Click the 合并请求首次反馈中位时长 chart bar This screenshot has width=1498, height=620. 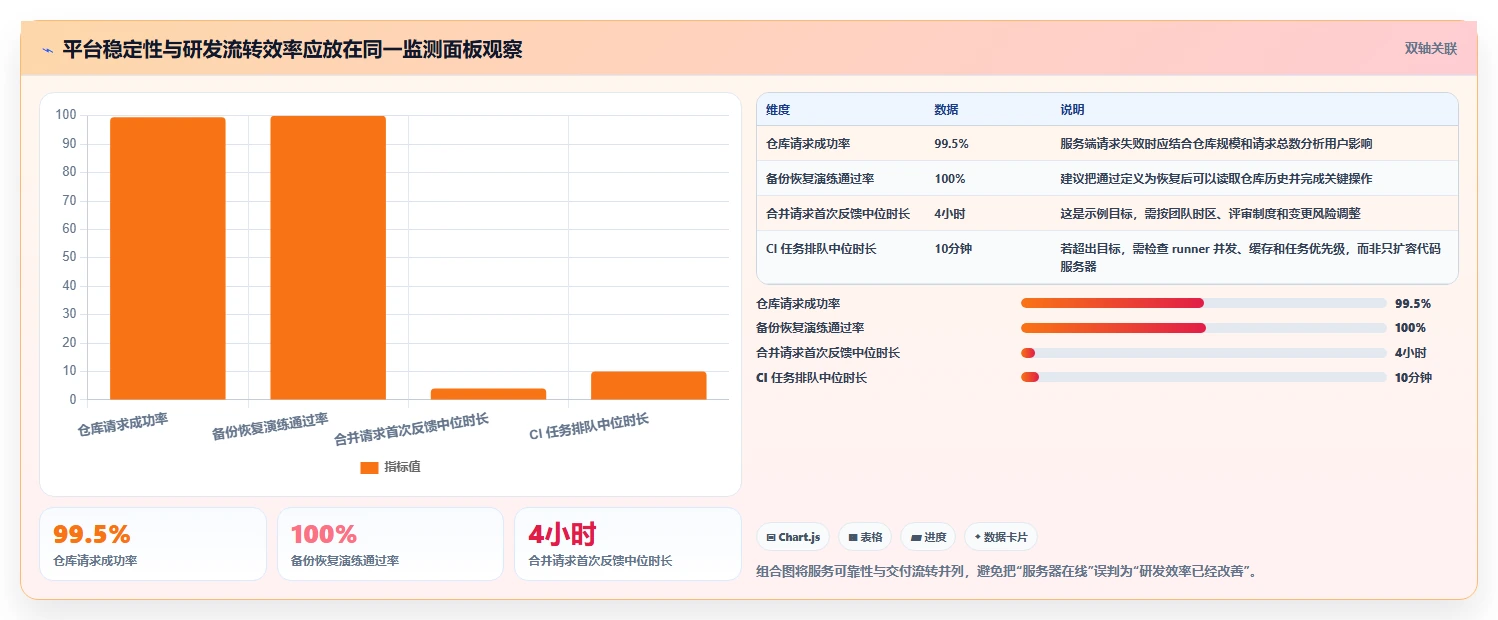click(x=488, y=394)
